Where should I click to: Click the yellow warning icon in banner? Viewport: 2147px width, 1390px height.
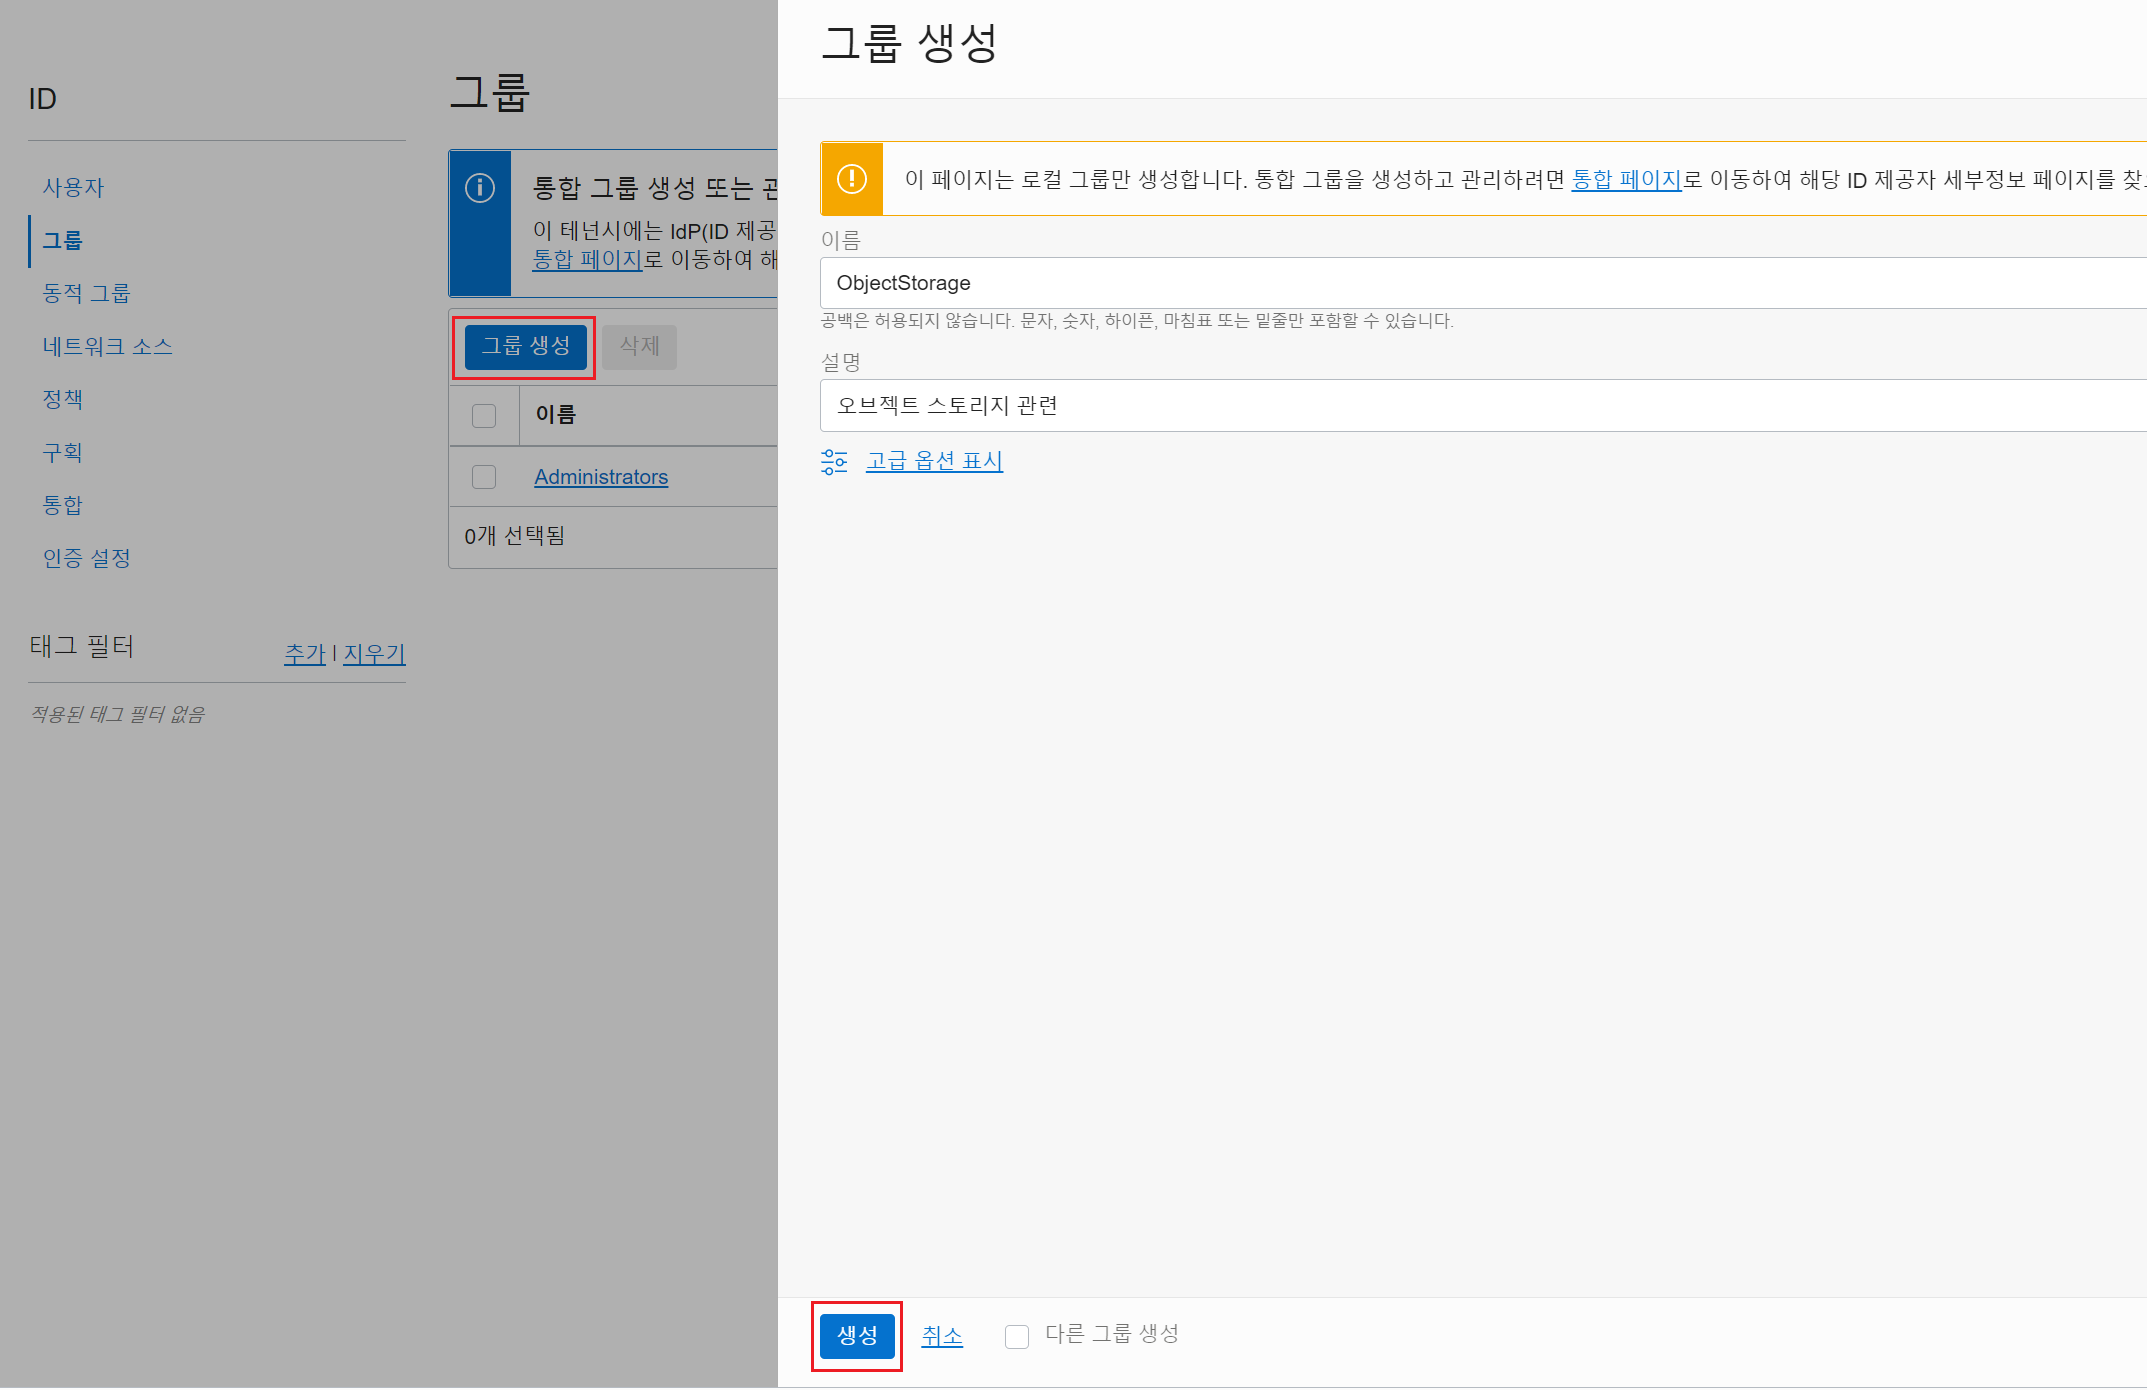point(851,179)
